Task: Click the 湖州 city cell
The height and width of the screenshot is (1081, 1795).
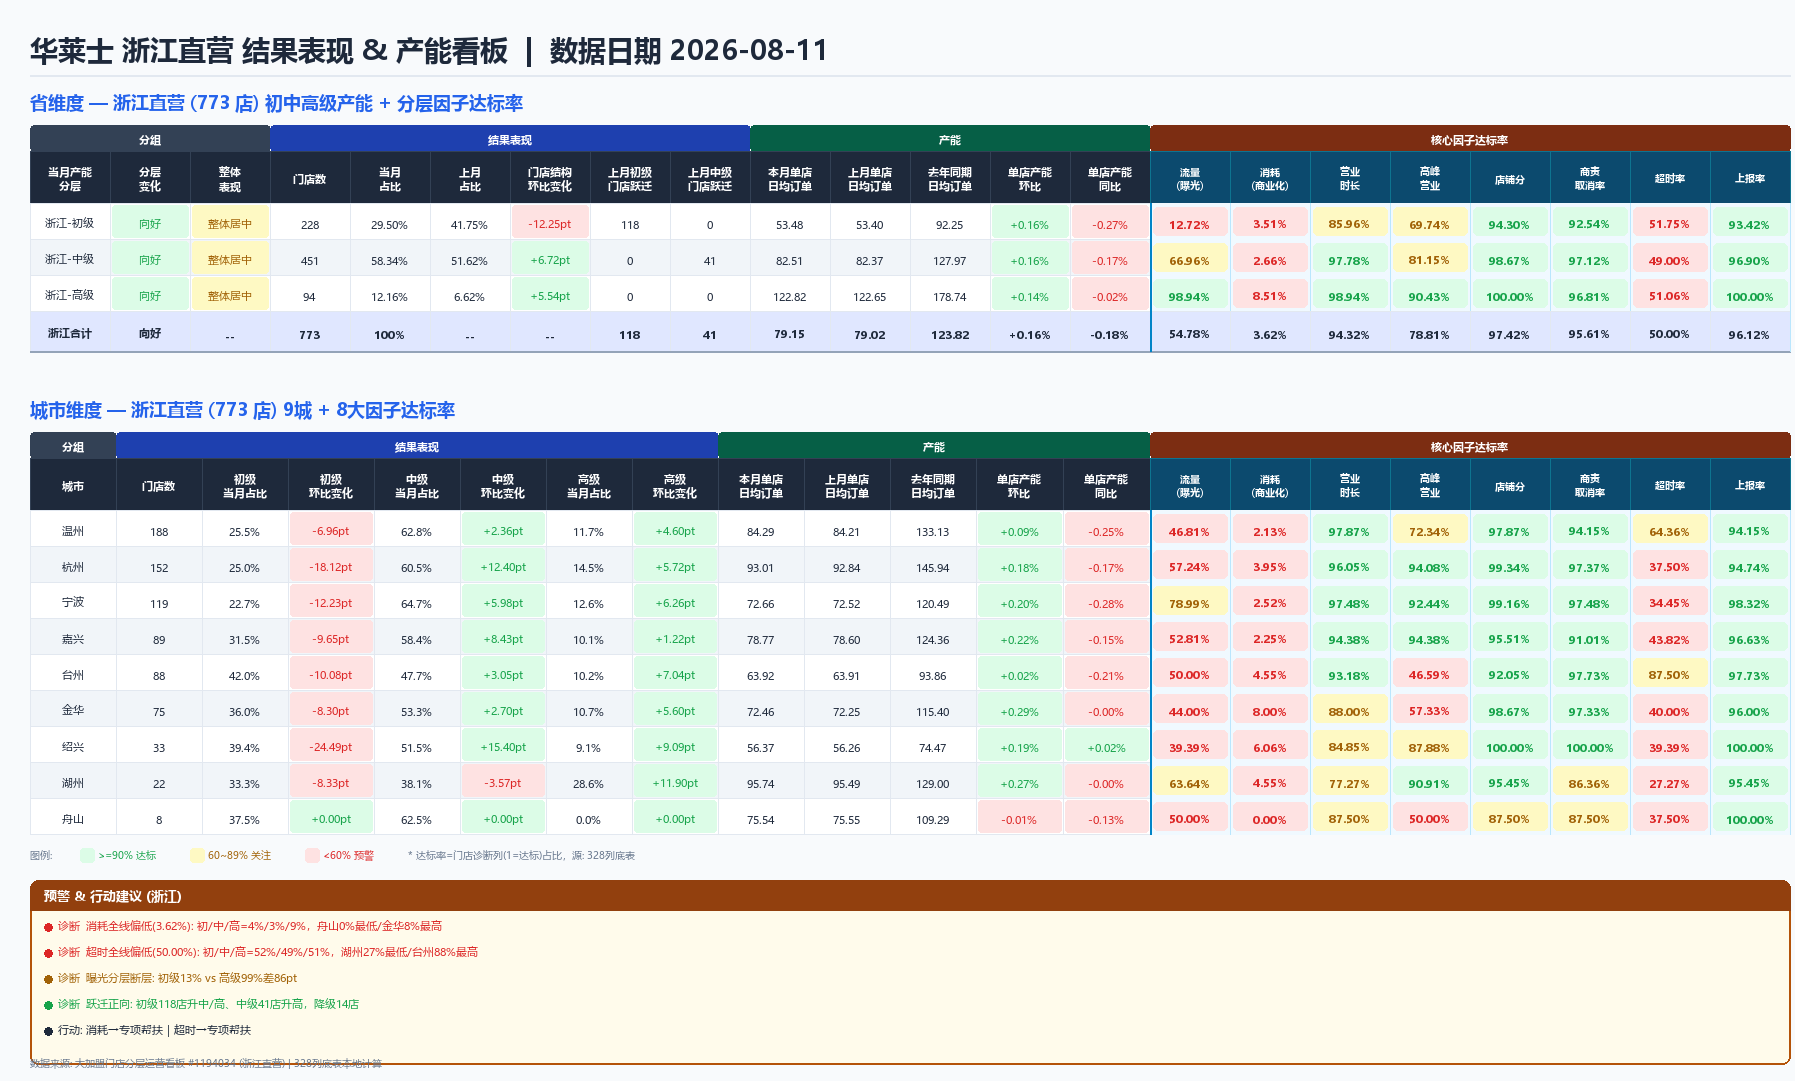Action: pyautogui.click(x=73, y=783)
